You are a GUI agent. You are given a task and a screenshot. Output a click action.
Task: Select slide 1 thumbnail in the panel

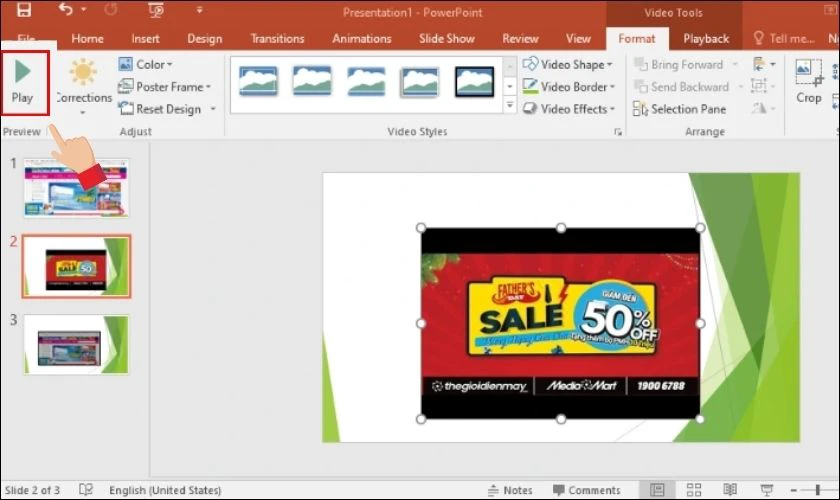[76, 188]
